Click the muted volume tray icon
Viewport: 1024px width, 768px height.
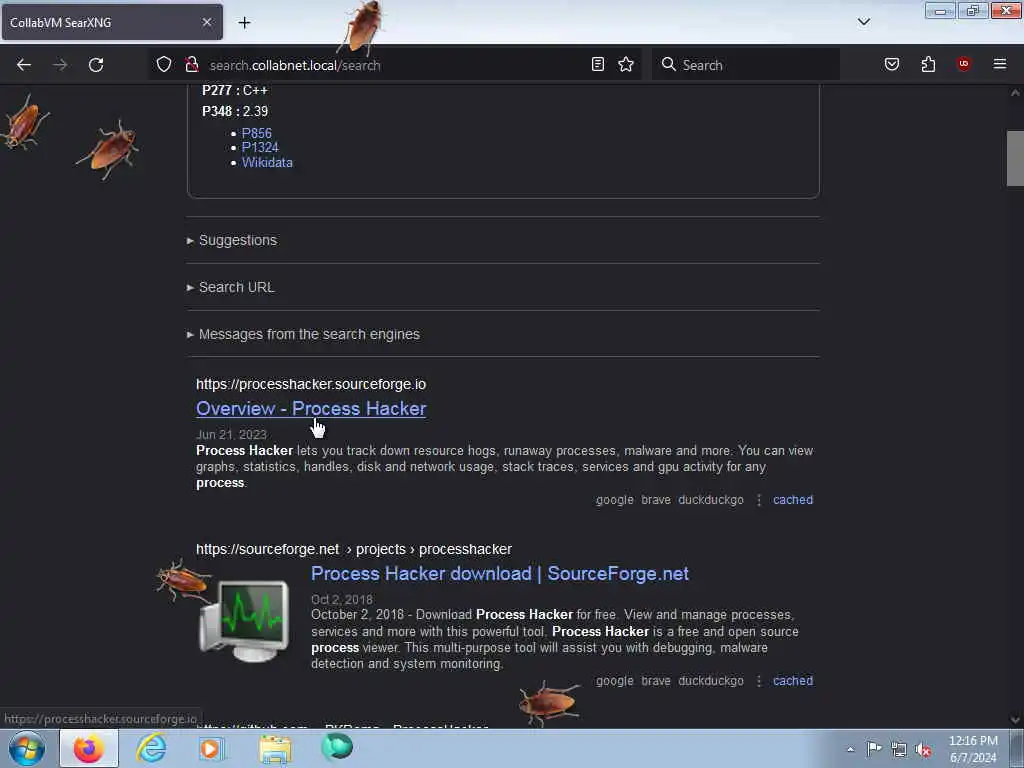923,750
